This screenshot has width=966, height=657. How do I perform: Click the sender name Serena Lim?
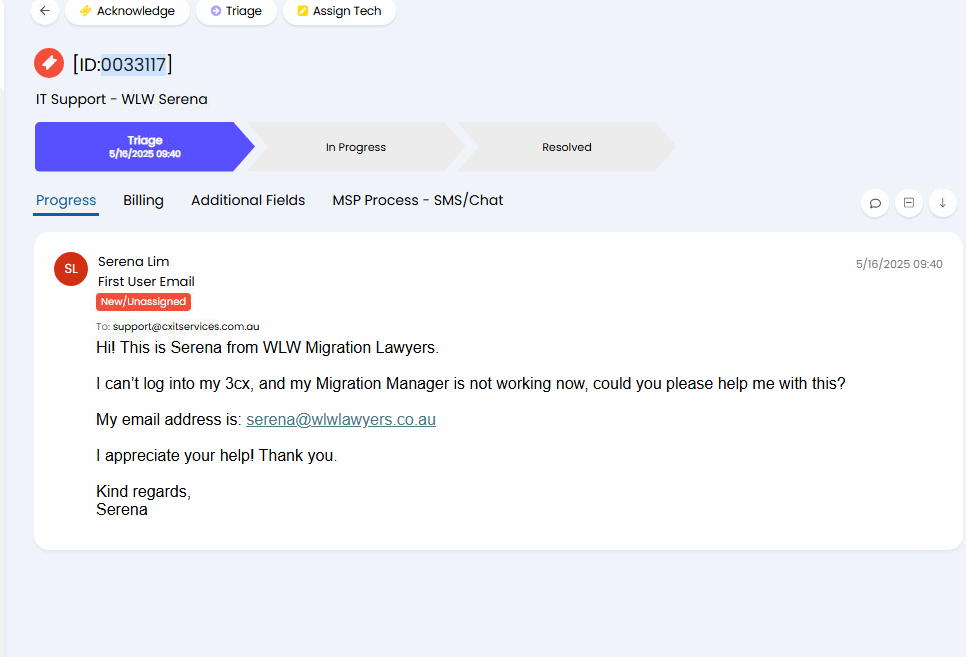click(x=134, y=261)
